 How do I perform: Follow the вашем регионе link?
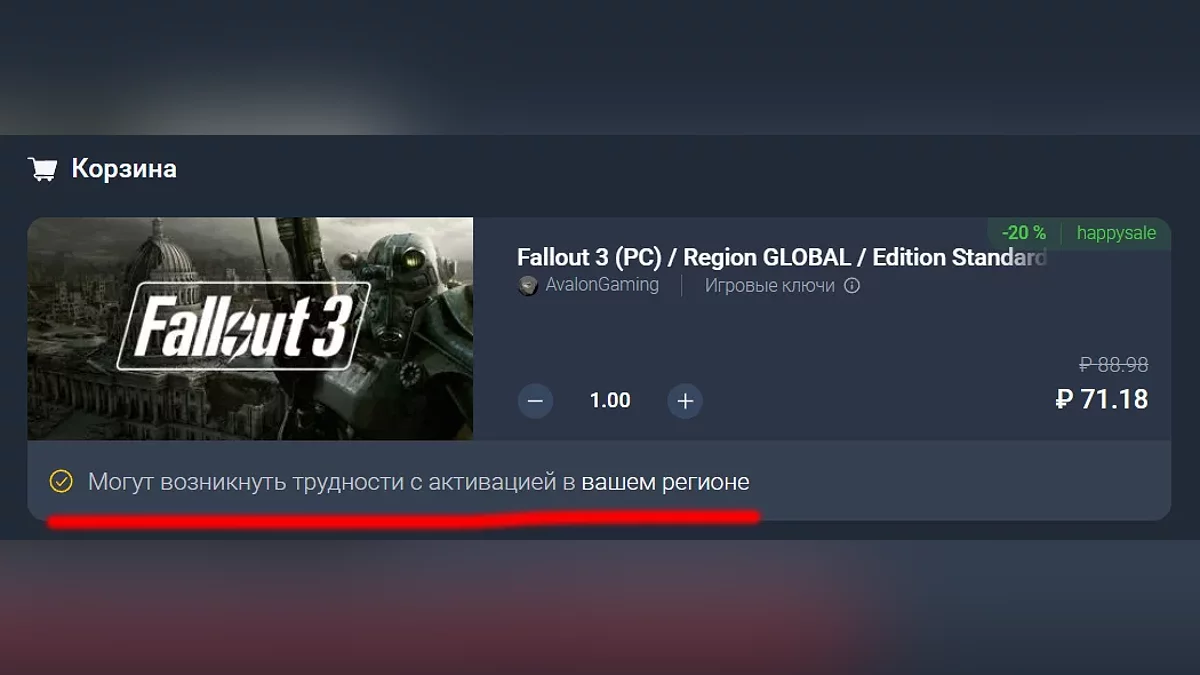pyautogui.click(x=665, y=482)
